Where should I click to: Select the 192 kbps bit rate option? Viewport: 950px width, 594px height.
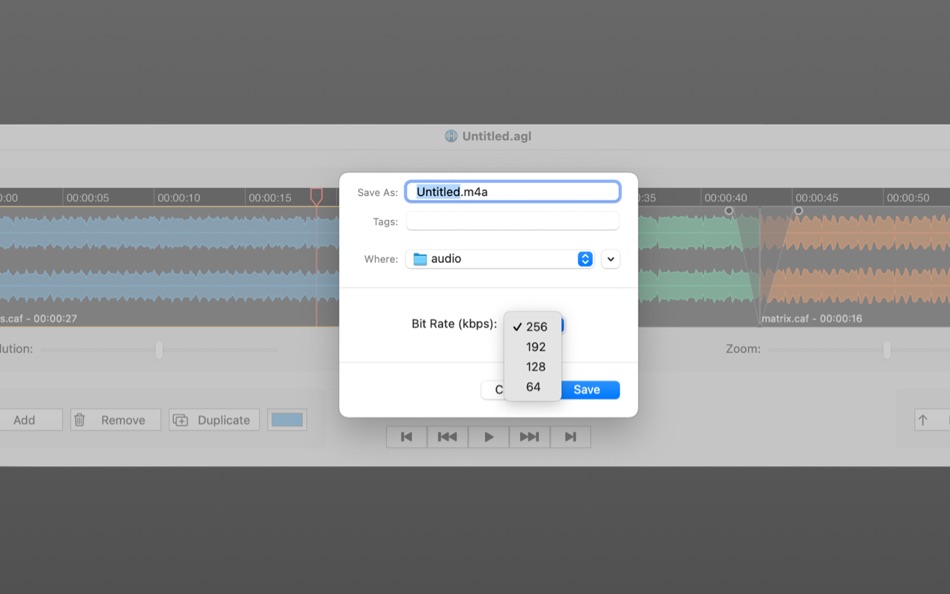click(x=535, y=346)
